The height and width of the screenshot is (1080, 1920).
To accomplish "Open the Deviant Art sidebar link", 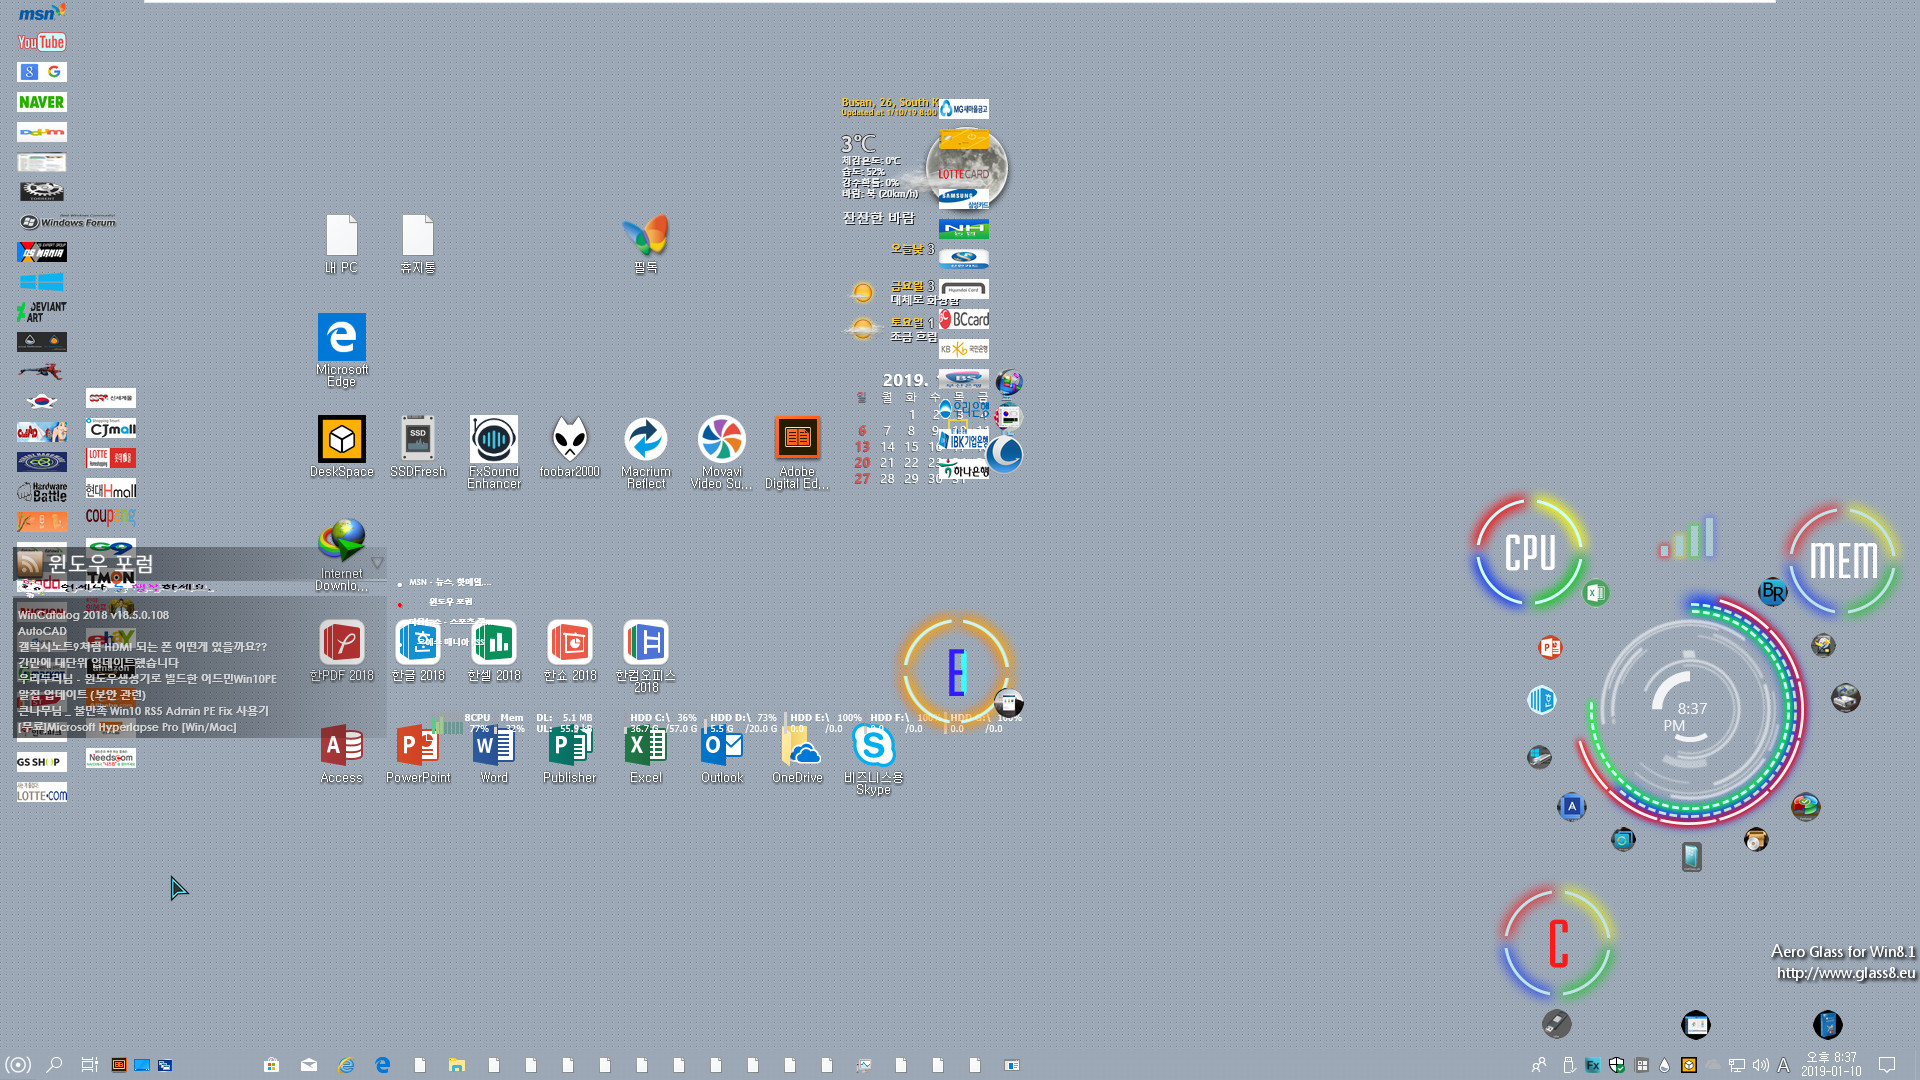I will [42, 311].
